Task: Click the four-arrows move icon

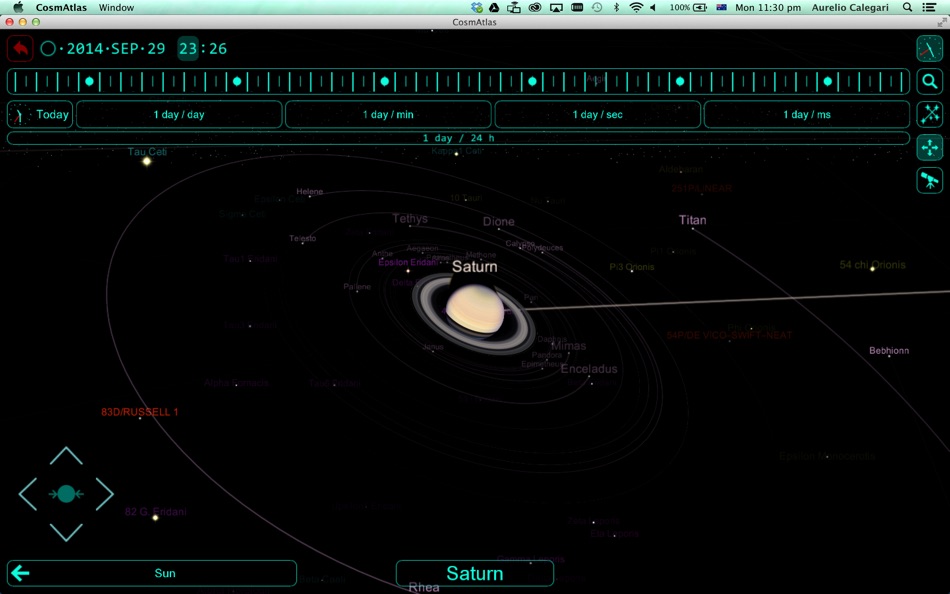Action: pyautogui.click(x=929, y=147)
